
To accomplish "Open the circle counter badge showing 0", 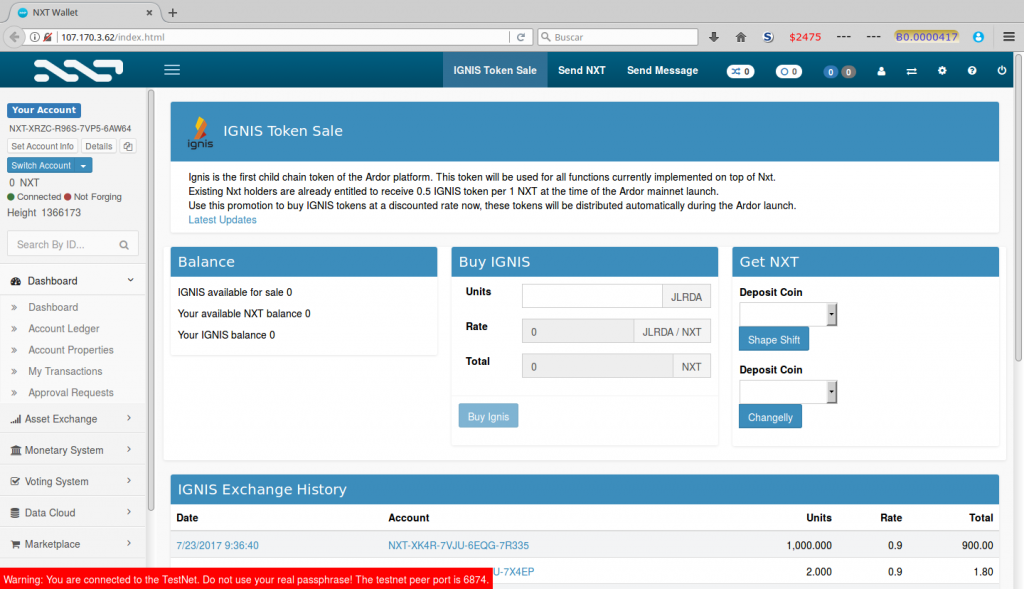I will pyautogui.click(x=788, y=71).
